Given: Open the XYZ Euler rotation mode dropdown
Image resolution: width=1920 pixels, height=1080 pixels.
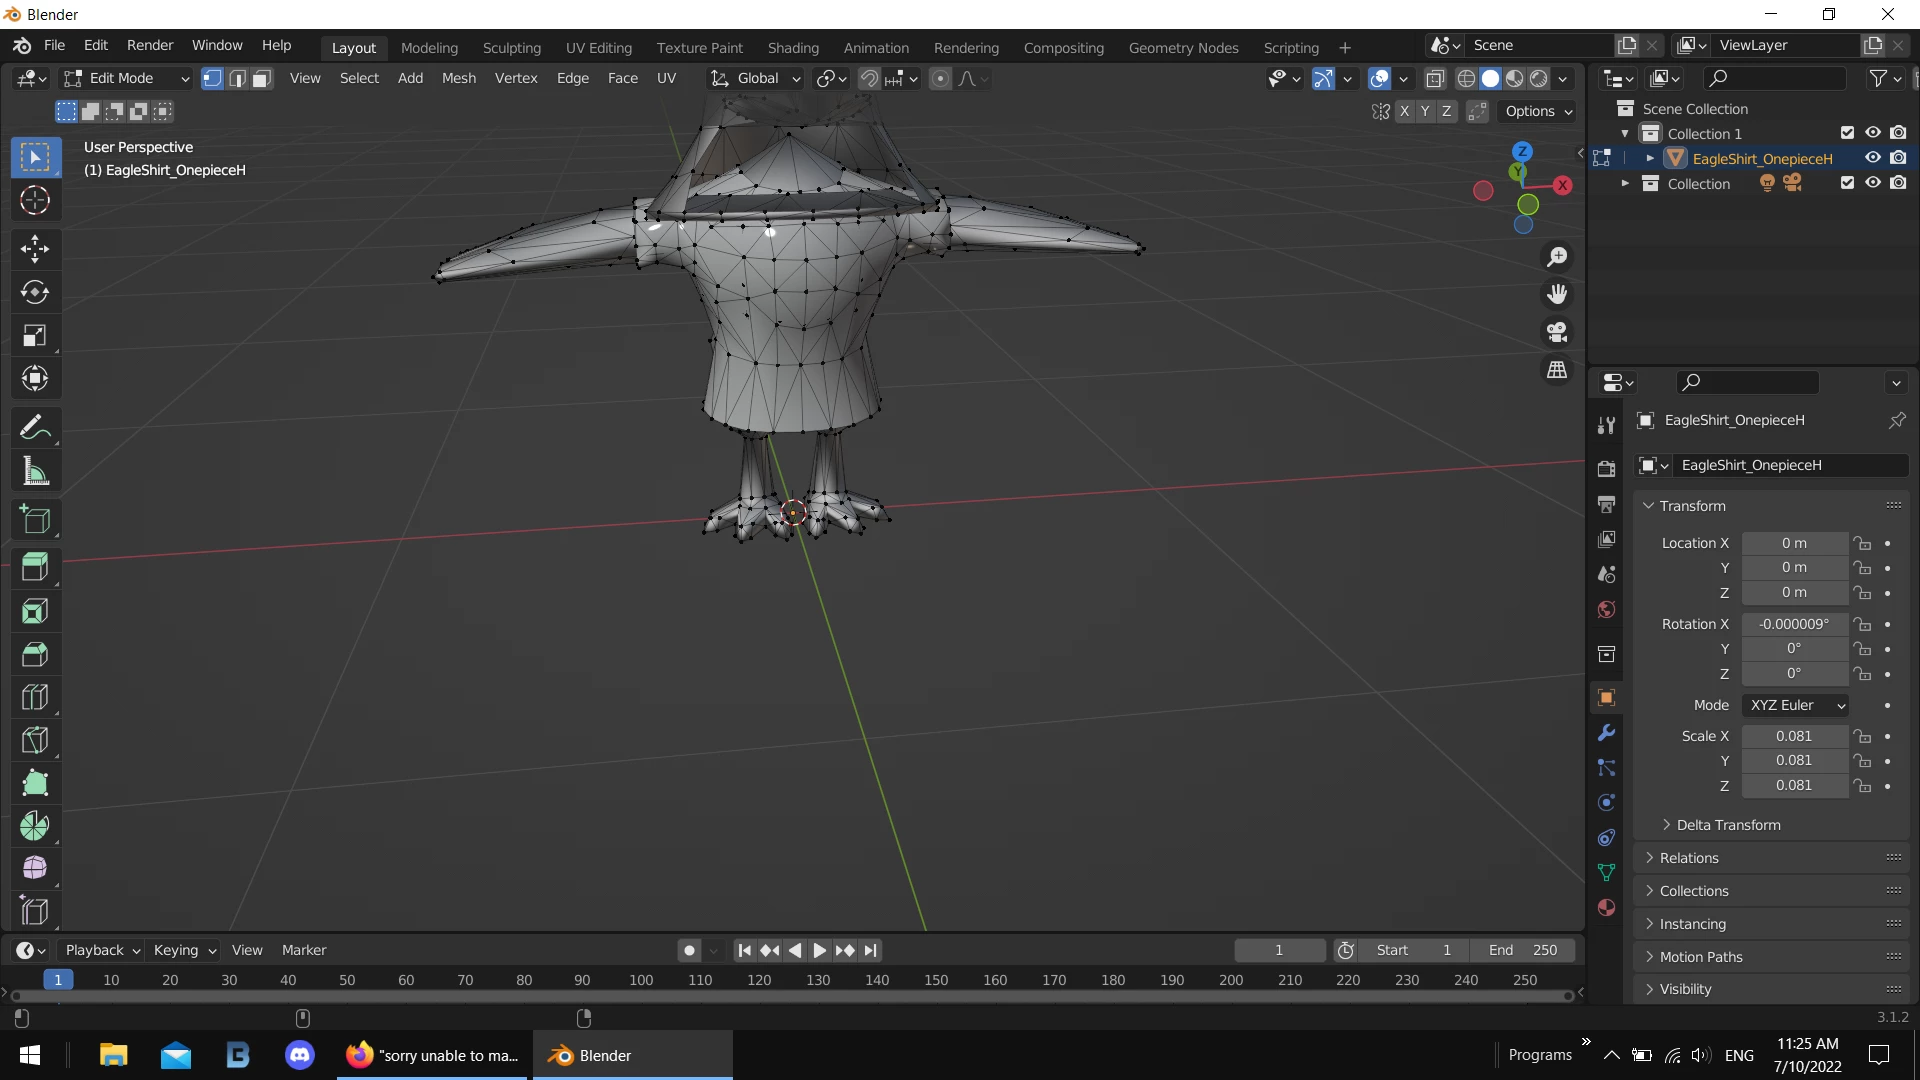Looking at the screenshot, I should pyautogui.click(x=1796, y=705).
